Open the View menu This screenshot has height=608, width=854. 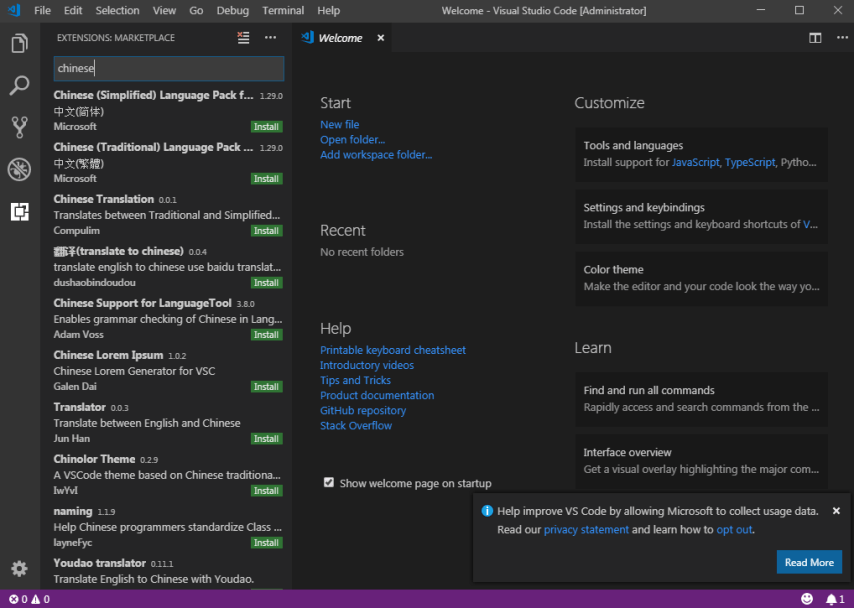[164, 10]
